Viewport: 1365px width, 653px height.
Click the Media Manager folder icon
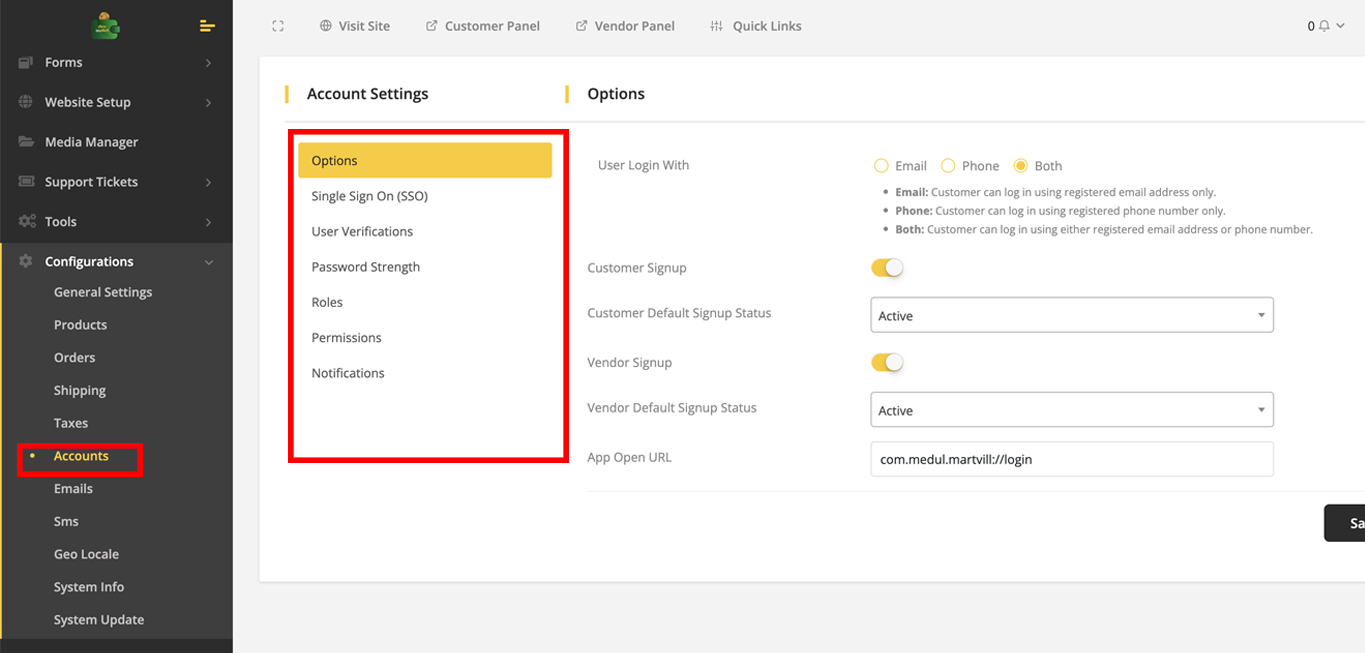tap(26, 142)
